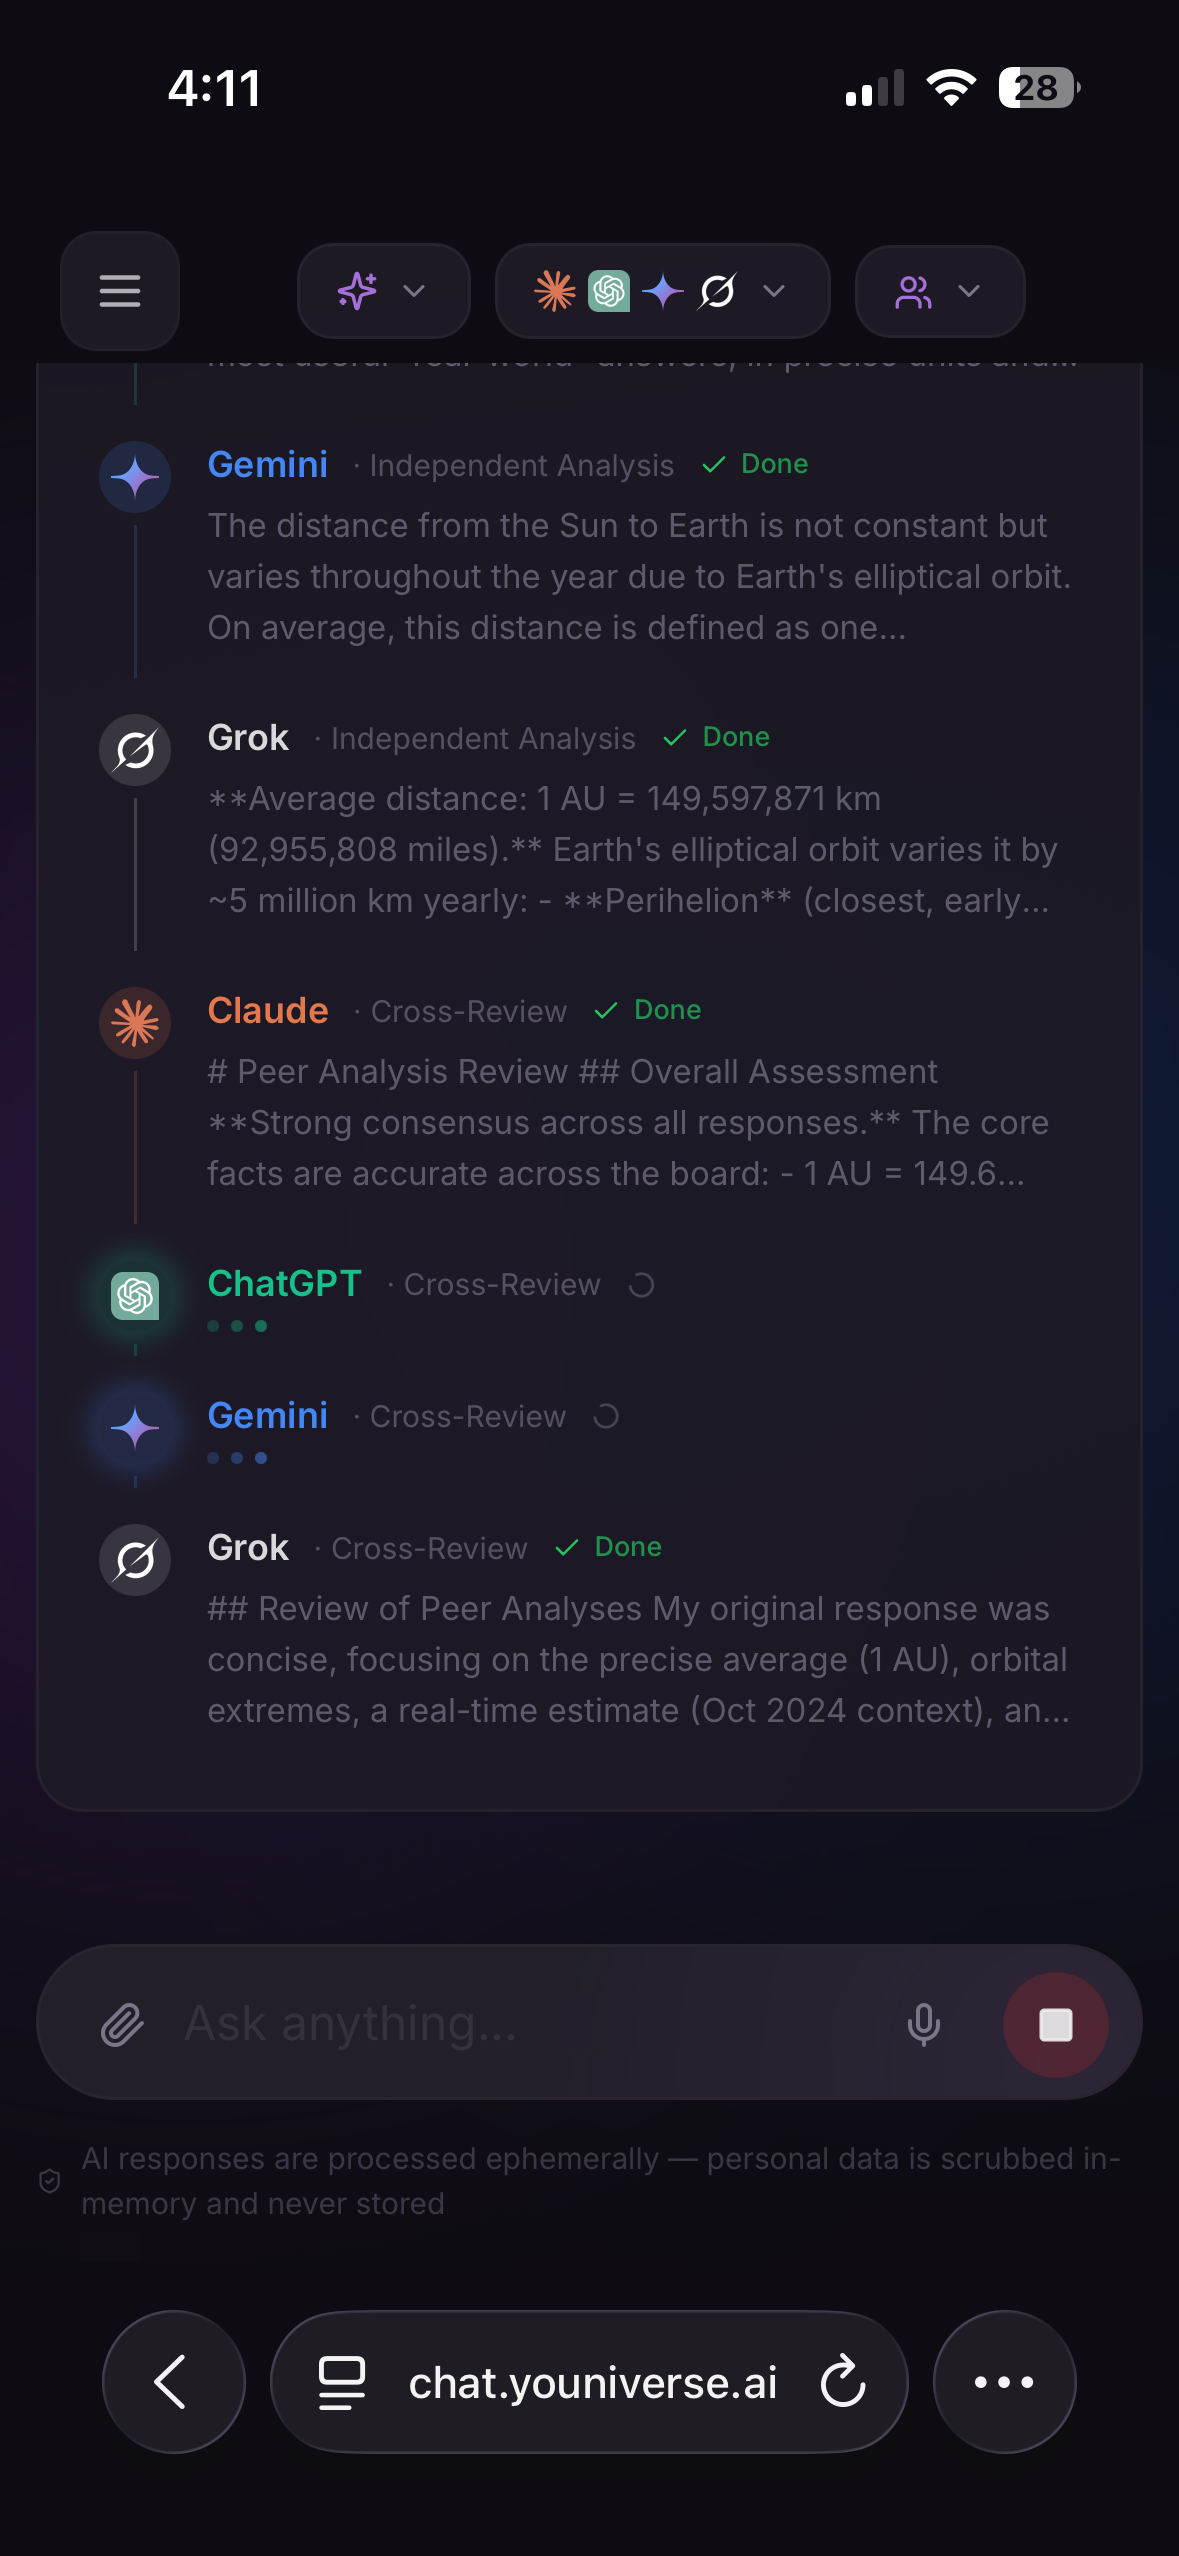
Task: Select the ChatGPT icon in the model selector
Action: point(608,291)
